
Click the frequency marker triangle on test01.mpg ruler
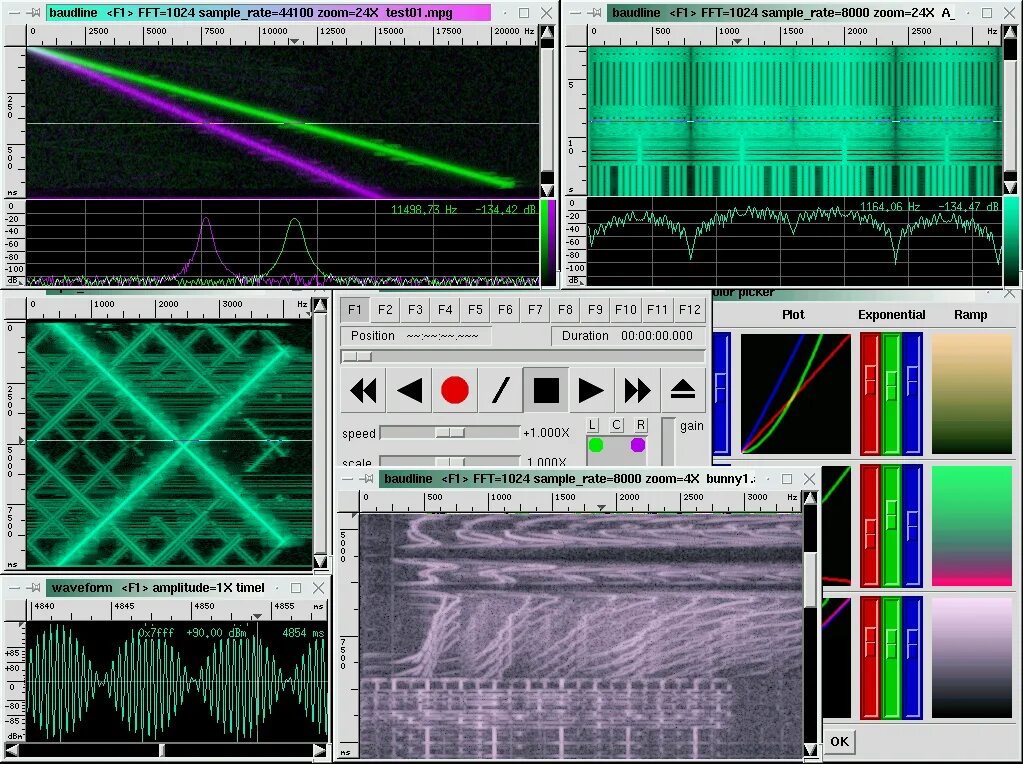tap(294, 41)
